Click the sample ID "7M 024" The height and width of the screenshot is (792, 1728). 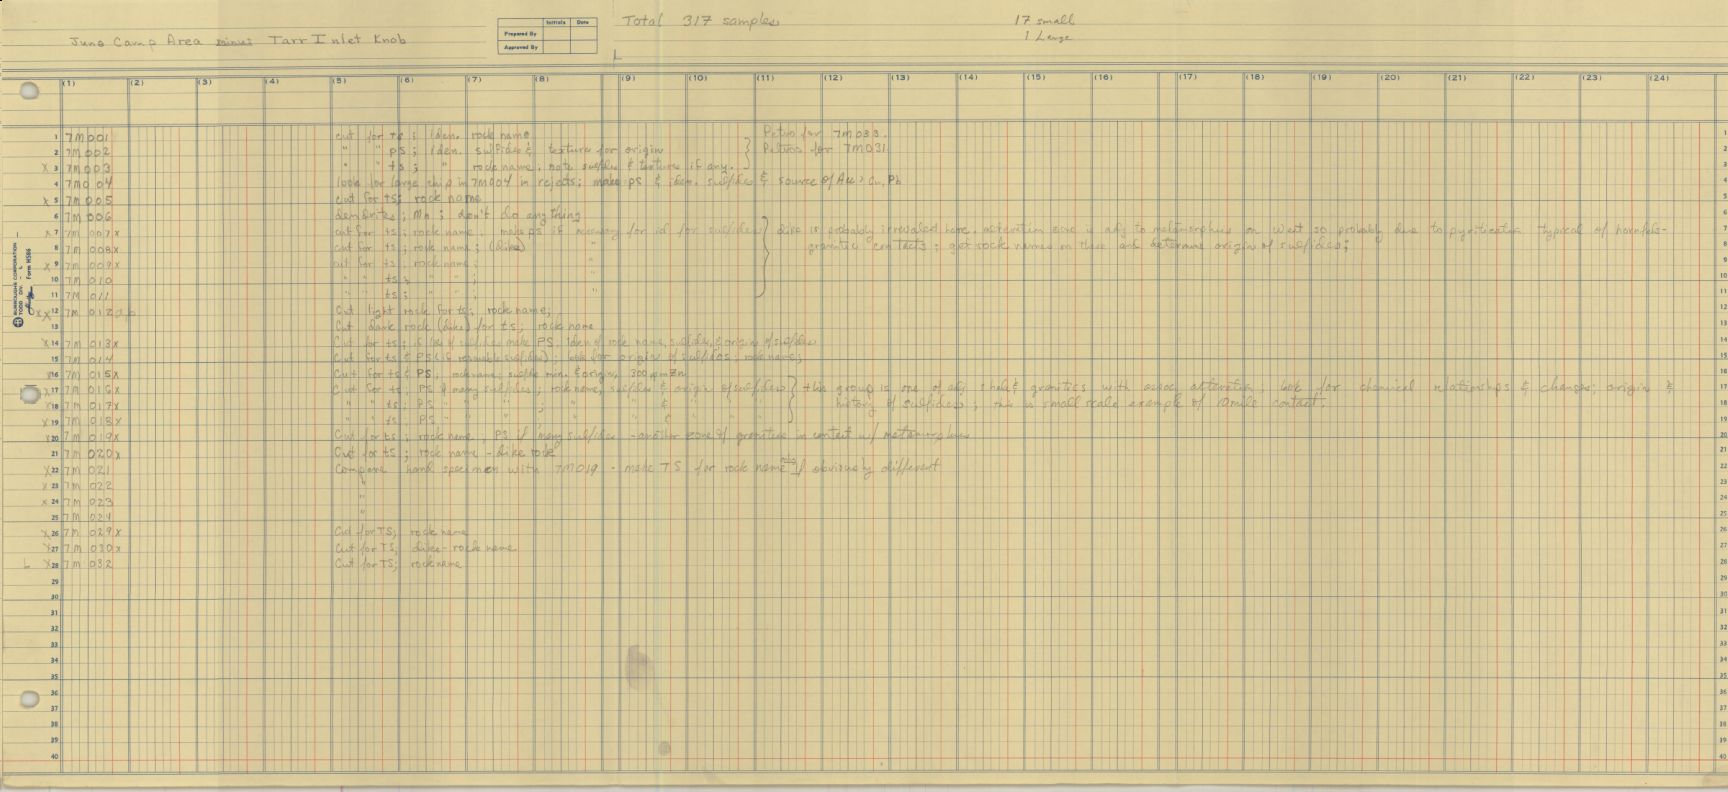point(87,517)
